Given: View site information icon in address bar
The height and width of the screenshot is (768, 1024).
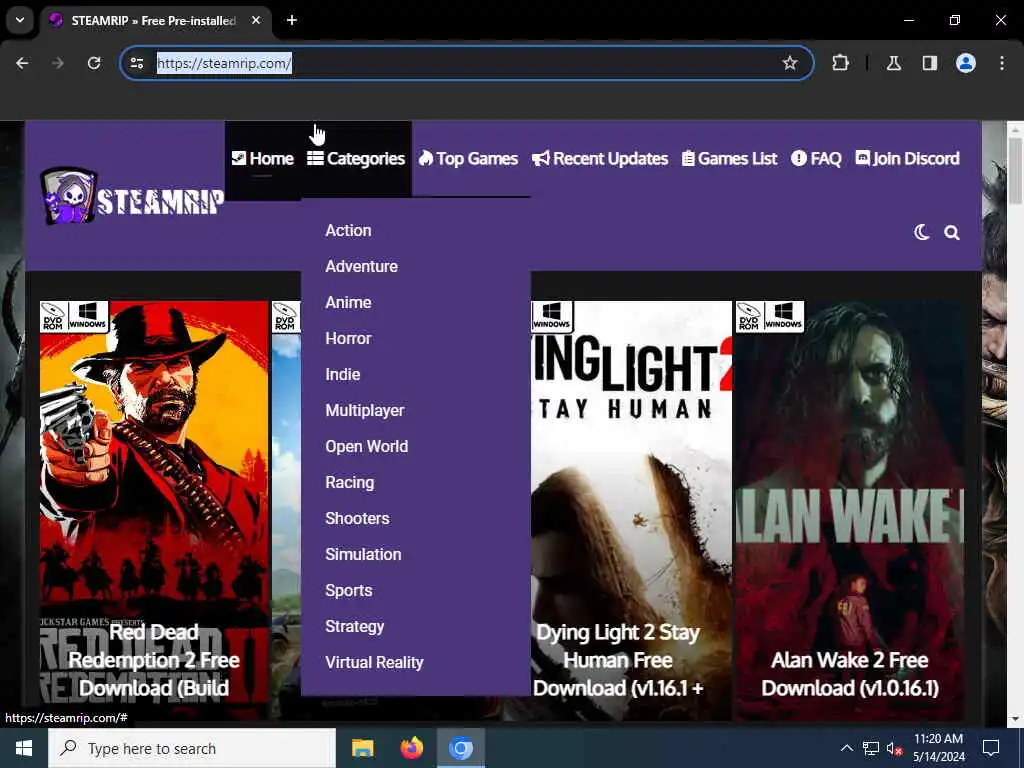Looking at the screenshot, I should click(137, 63).
